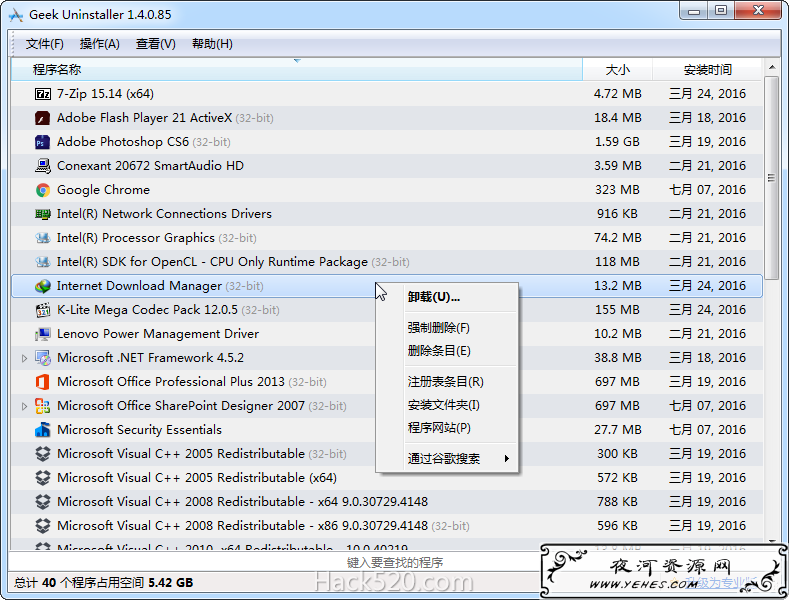789x600 pixels.
Task: Click the Visual C++ 2005 (32-bit) icon
Action: (43, 454)
